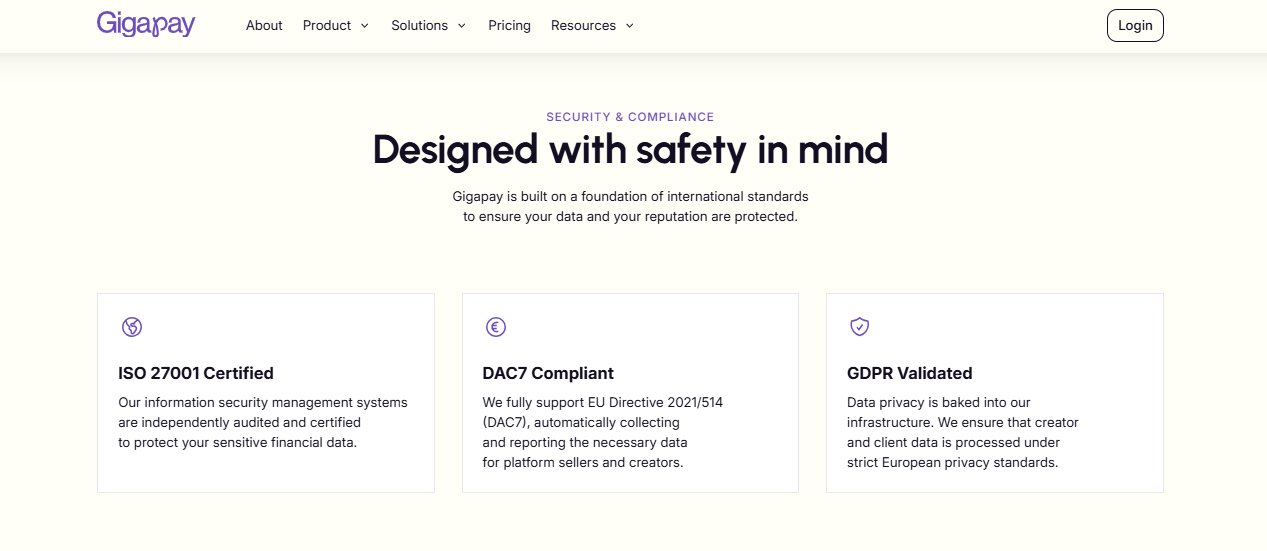Expand the Solutions chevron arrow
The image size is (1267, 551).
click(462, 26)
